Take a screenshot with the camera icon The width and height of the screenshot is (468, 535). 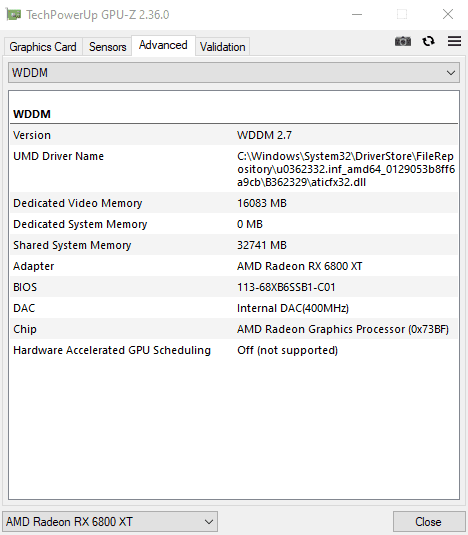coord(403,42)
